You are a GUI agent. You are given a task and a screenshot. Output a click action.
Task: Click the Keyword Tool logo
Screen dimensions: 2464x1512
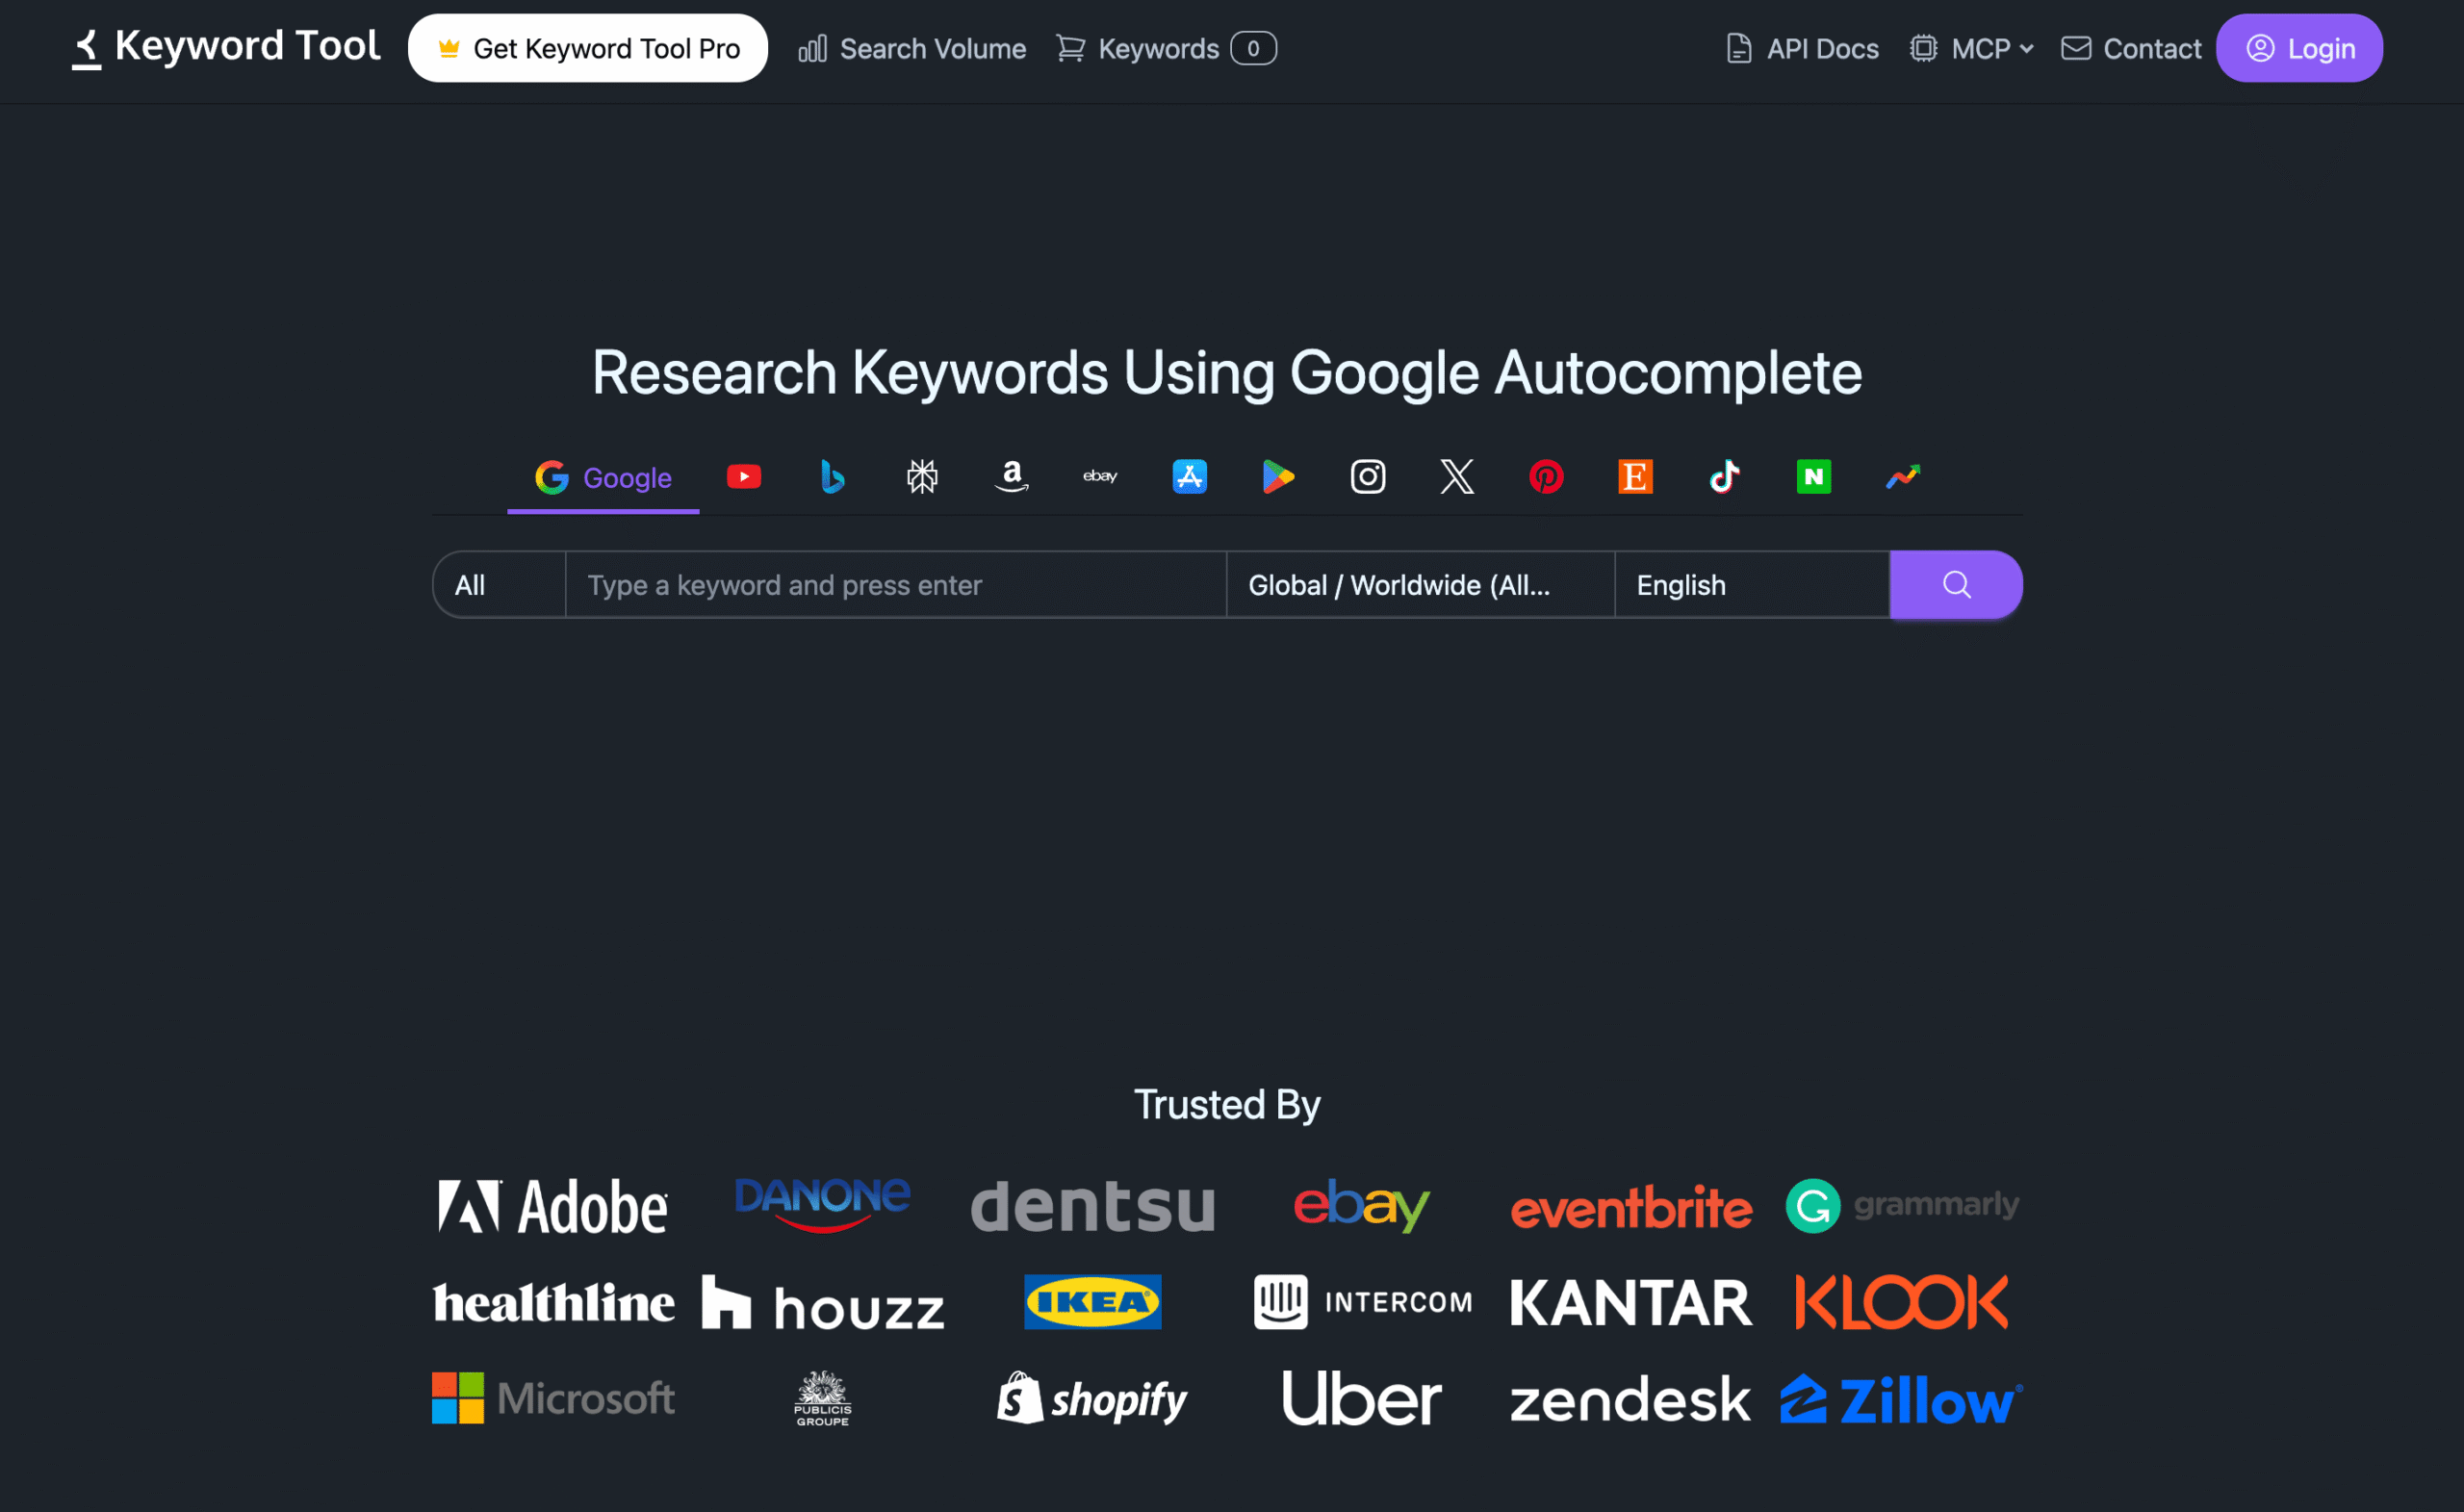tap(226, 47)
